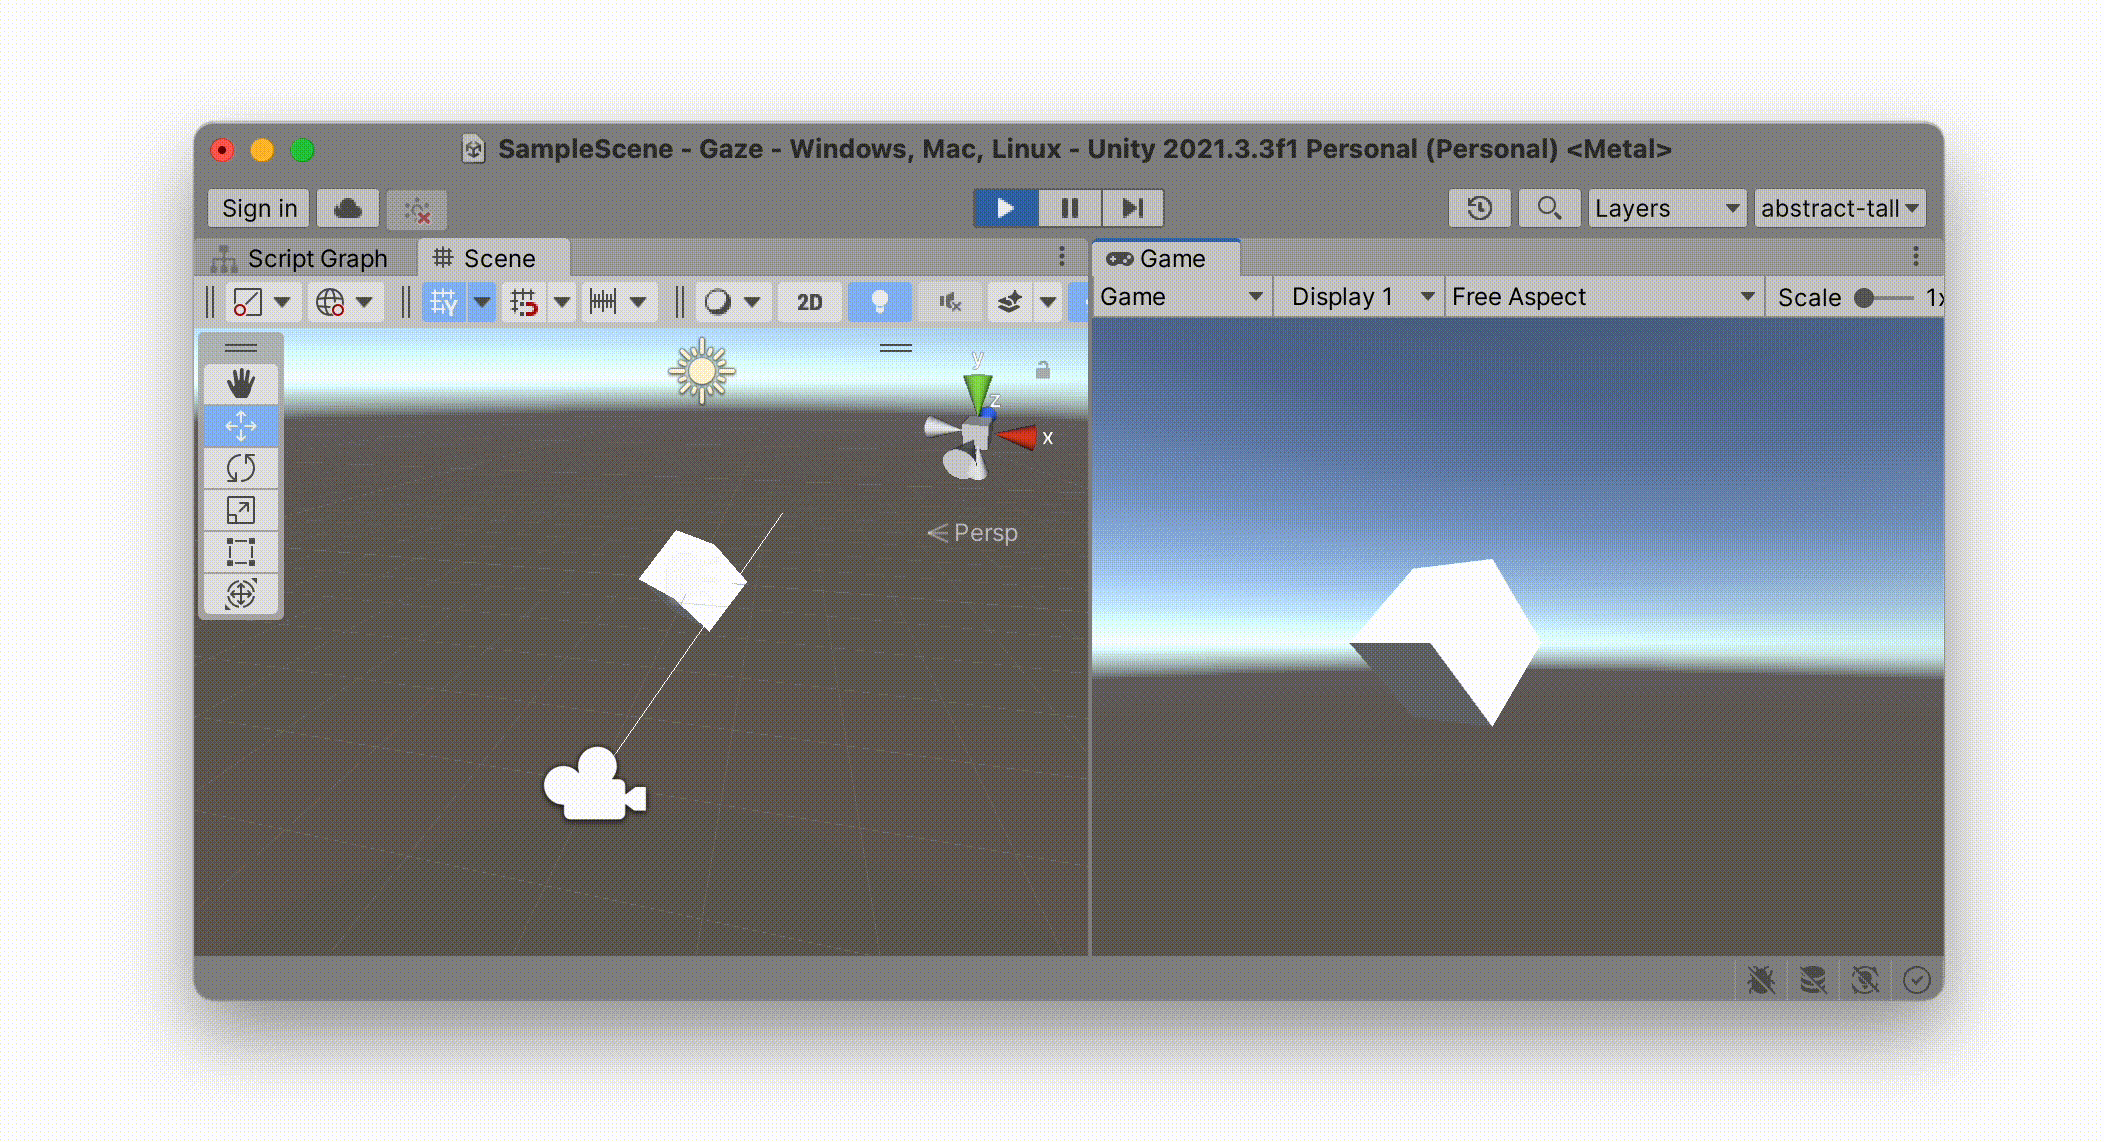Click the Sign in button
Screen dimensions: 2104x1142
[259, 208]
